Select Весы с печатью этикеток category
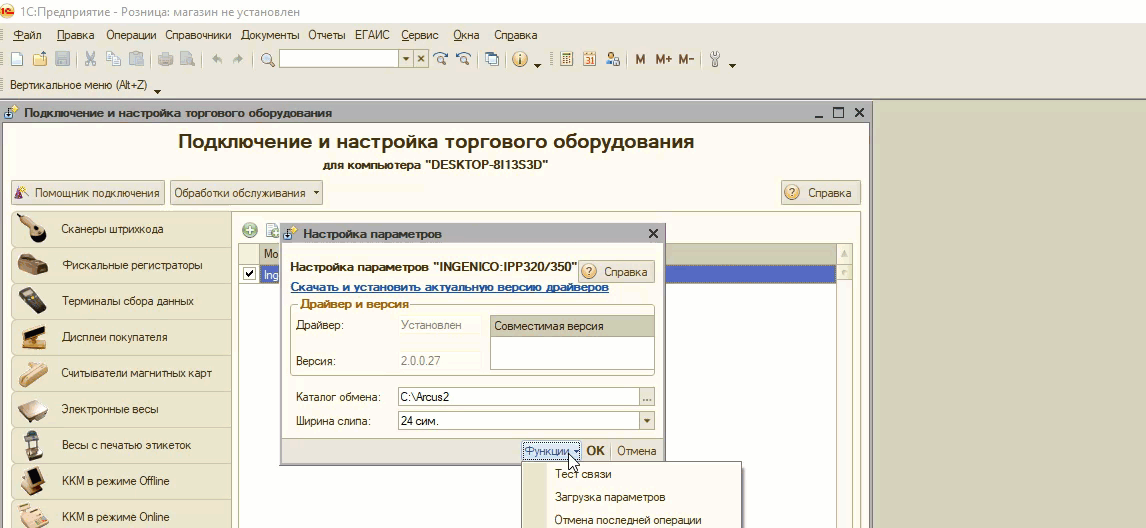Screen dimensions: 1146x528 click(121, 445)
